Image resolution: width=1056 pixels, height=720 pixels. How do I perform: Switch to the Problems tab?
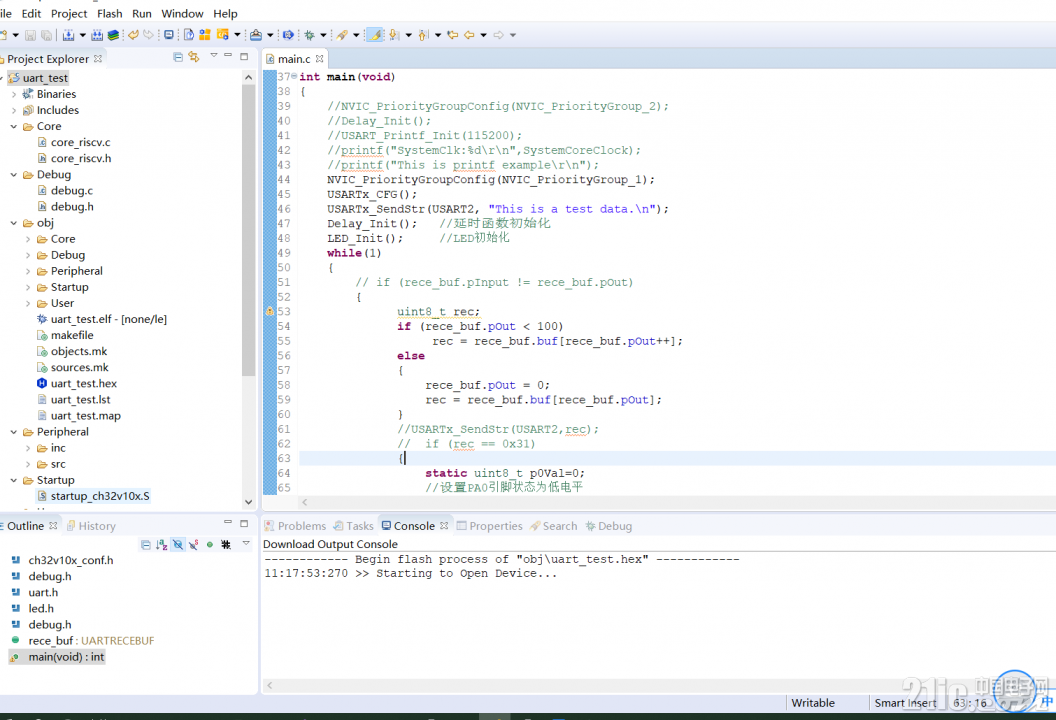(295, 526)
